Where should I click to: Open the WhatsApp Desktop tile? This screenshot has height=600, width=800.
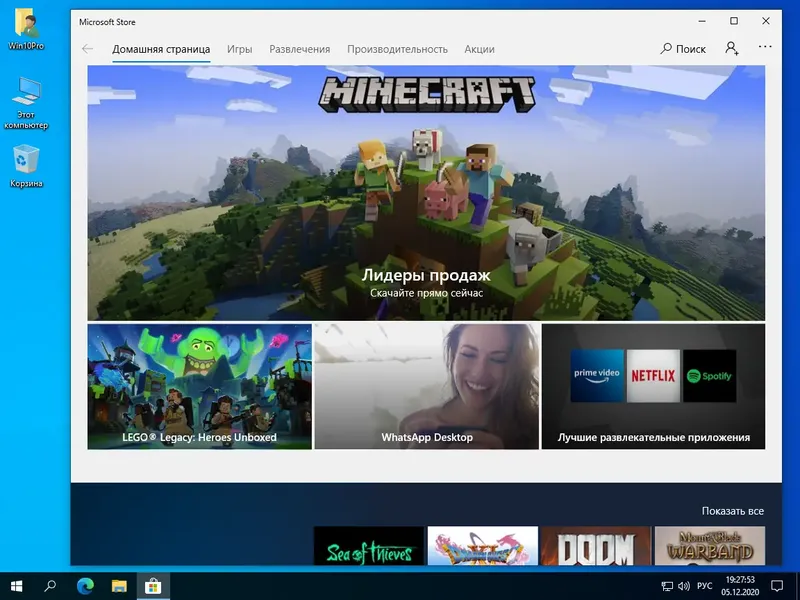coord(427,387)
